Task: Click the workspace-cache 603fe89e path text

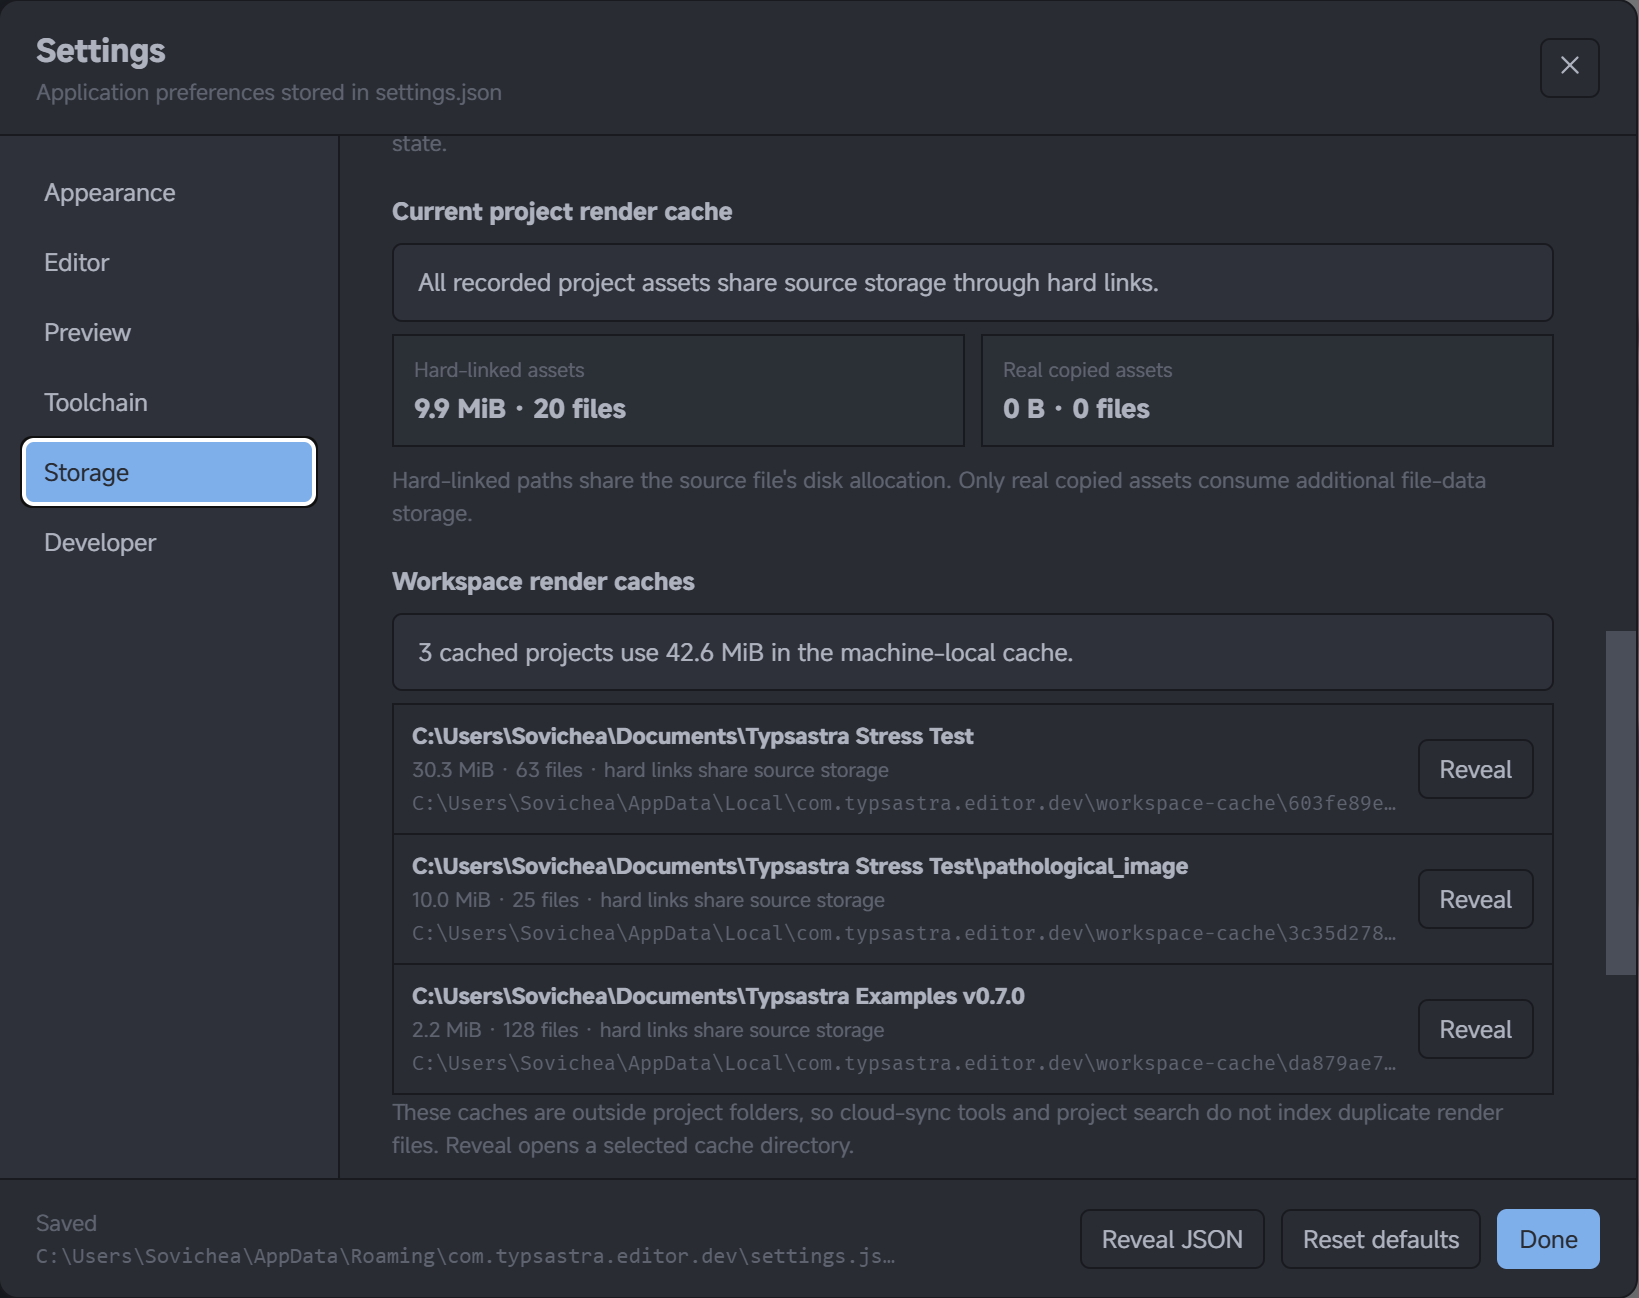Action: click(x=904, y=803)
